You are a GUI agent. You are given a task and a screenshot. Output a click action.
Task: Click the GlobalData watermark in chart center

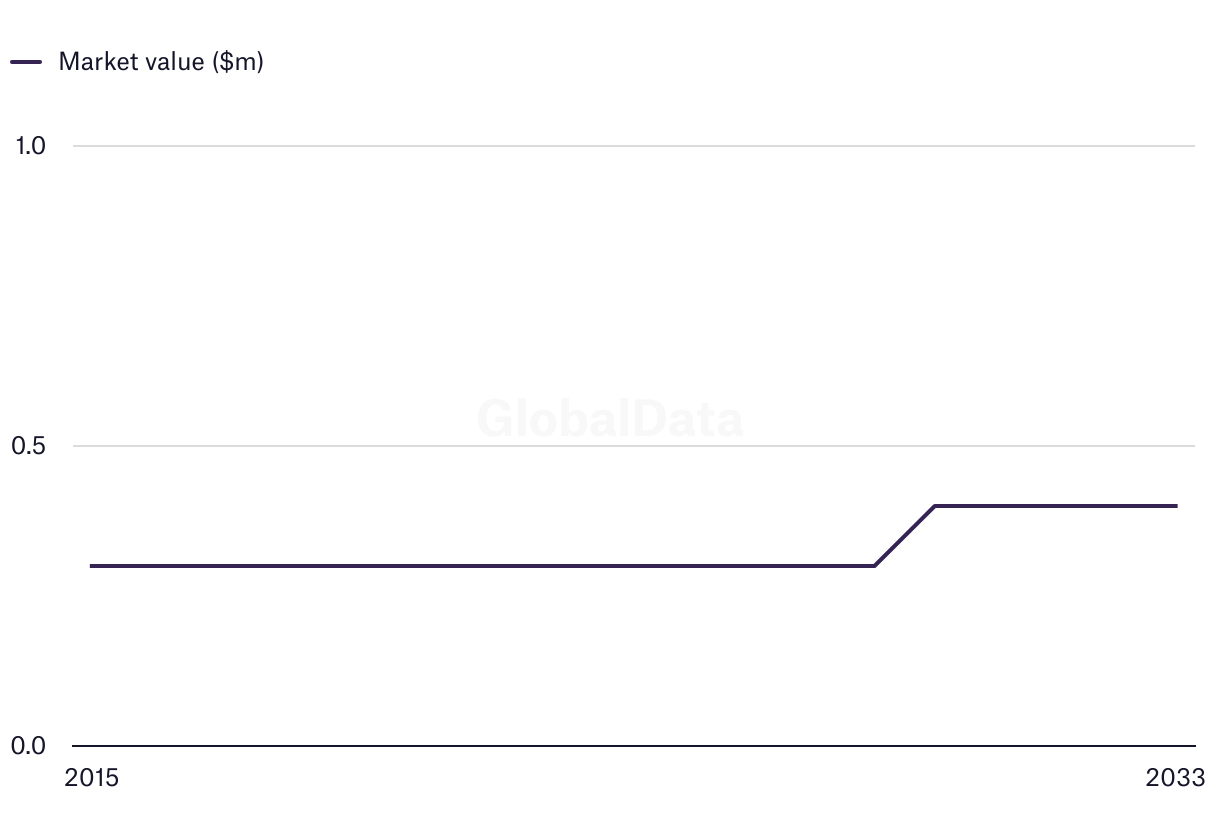tap(610, 419)
